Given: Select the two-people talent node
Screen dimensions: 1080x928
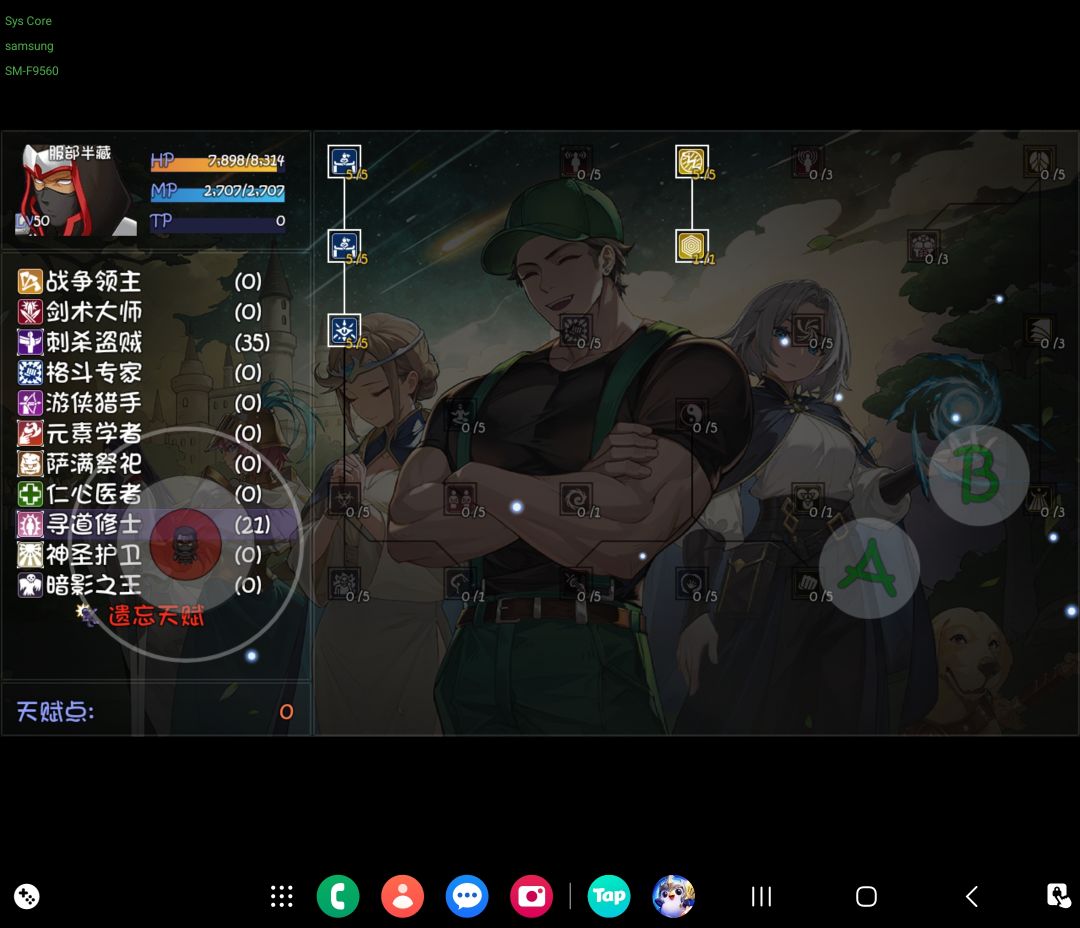Looking at the screenshot, I should click(459, 499).
